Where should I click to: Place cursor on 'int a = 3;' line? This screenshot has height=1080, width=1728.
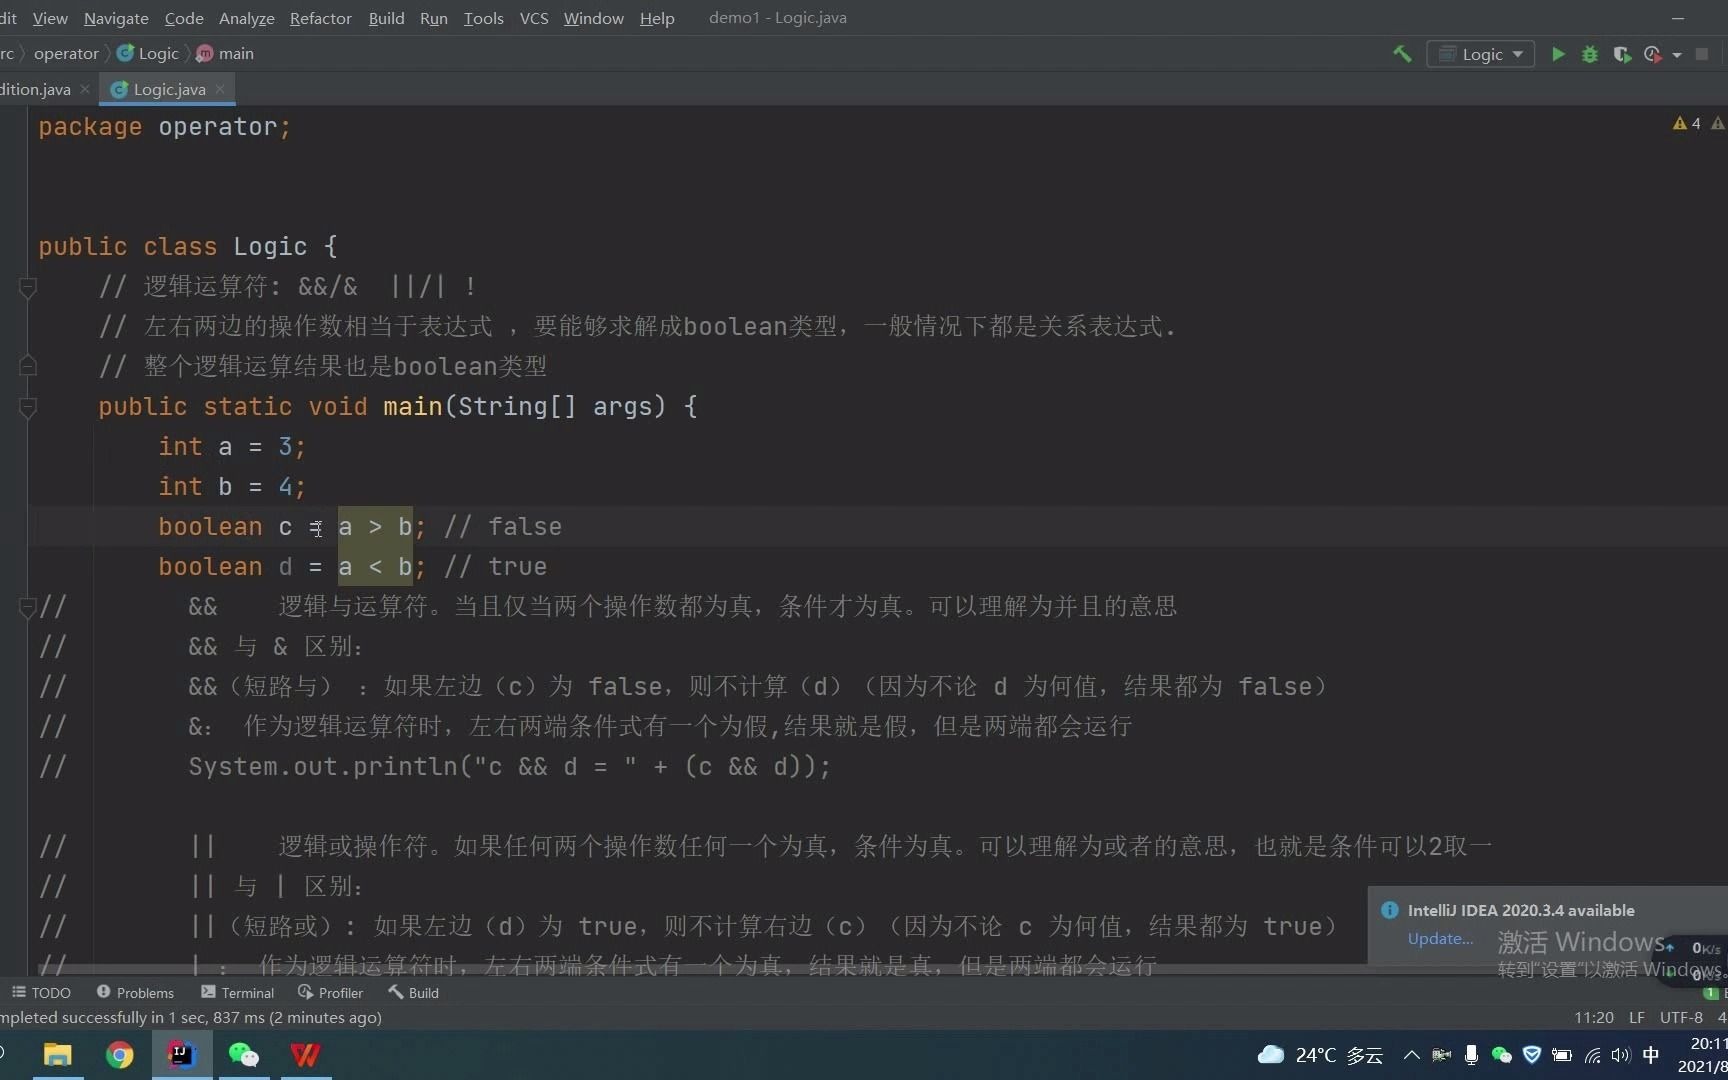tap(232, 446)
